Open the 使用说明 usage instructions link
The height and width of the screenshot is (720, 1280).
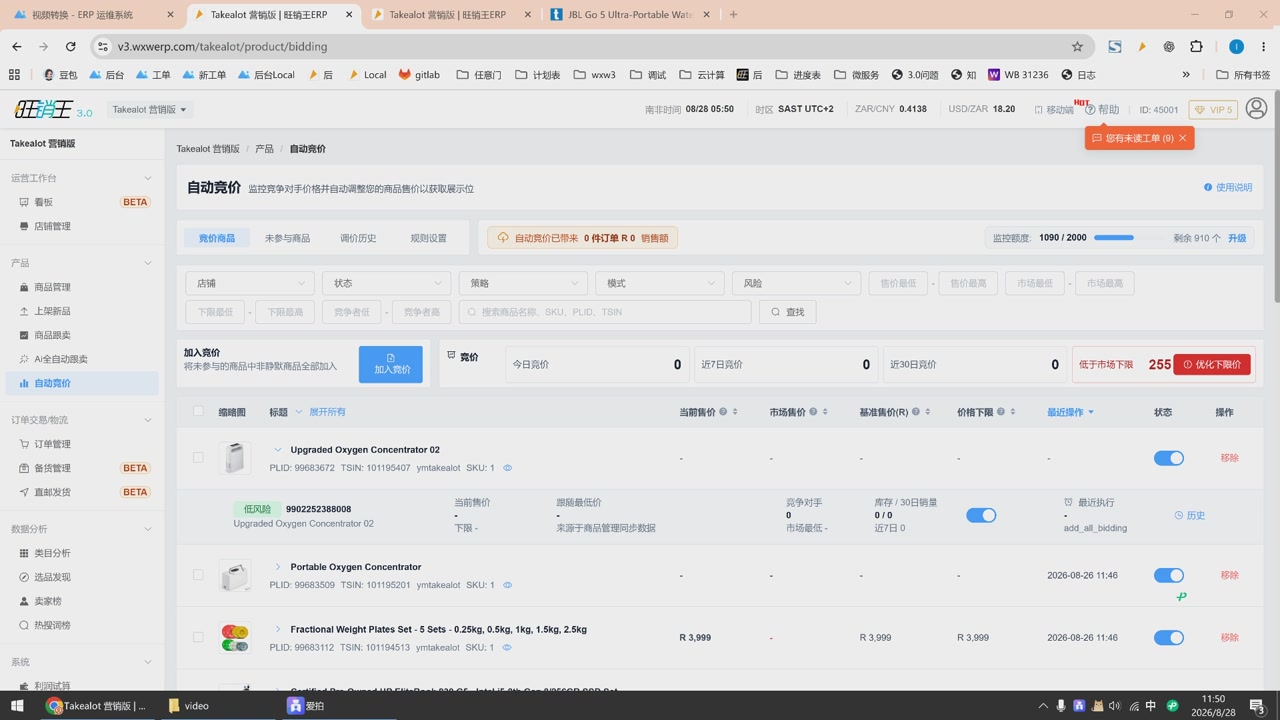(1228, 187)
